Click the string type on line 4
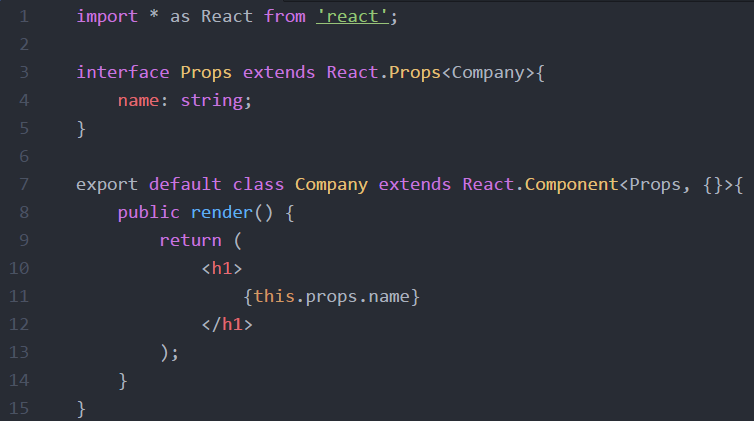The height and width of the screenshot is (421, 754). [212, 101]
